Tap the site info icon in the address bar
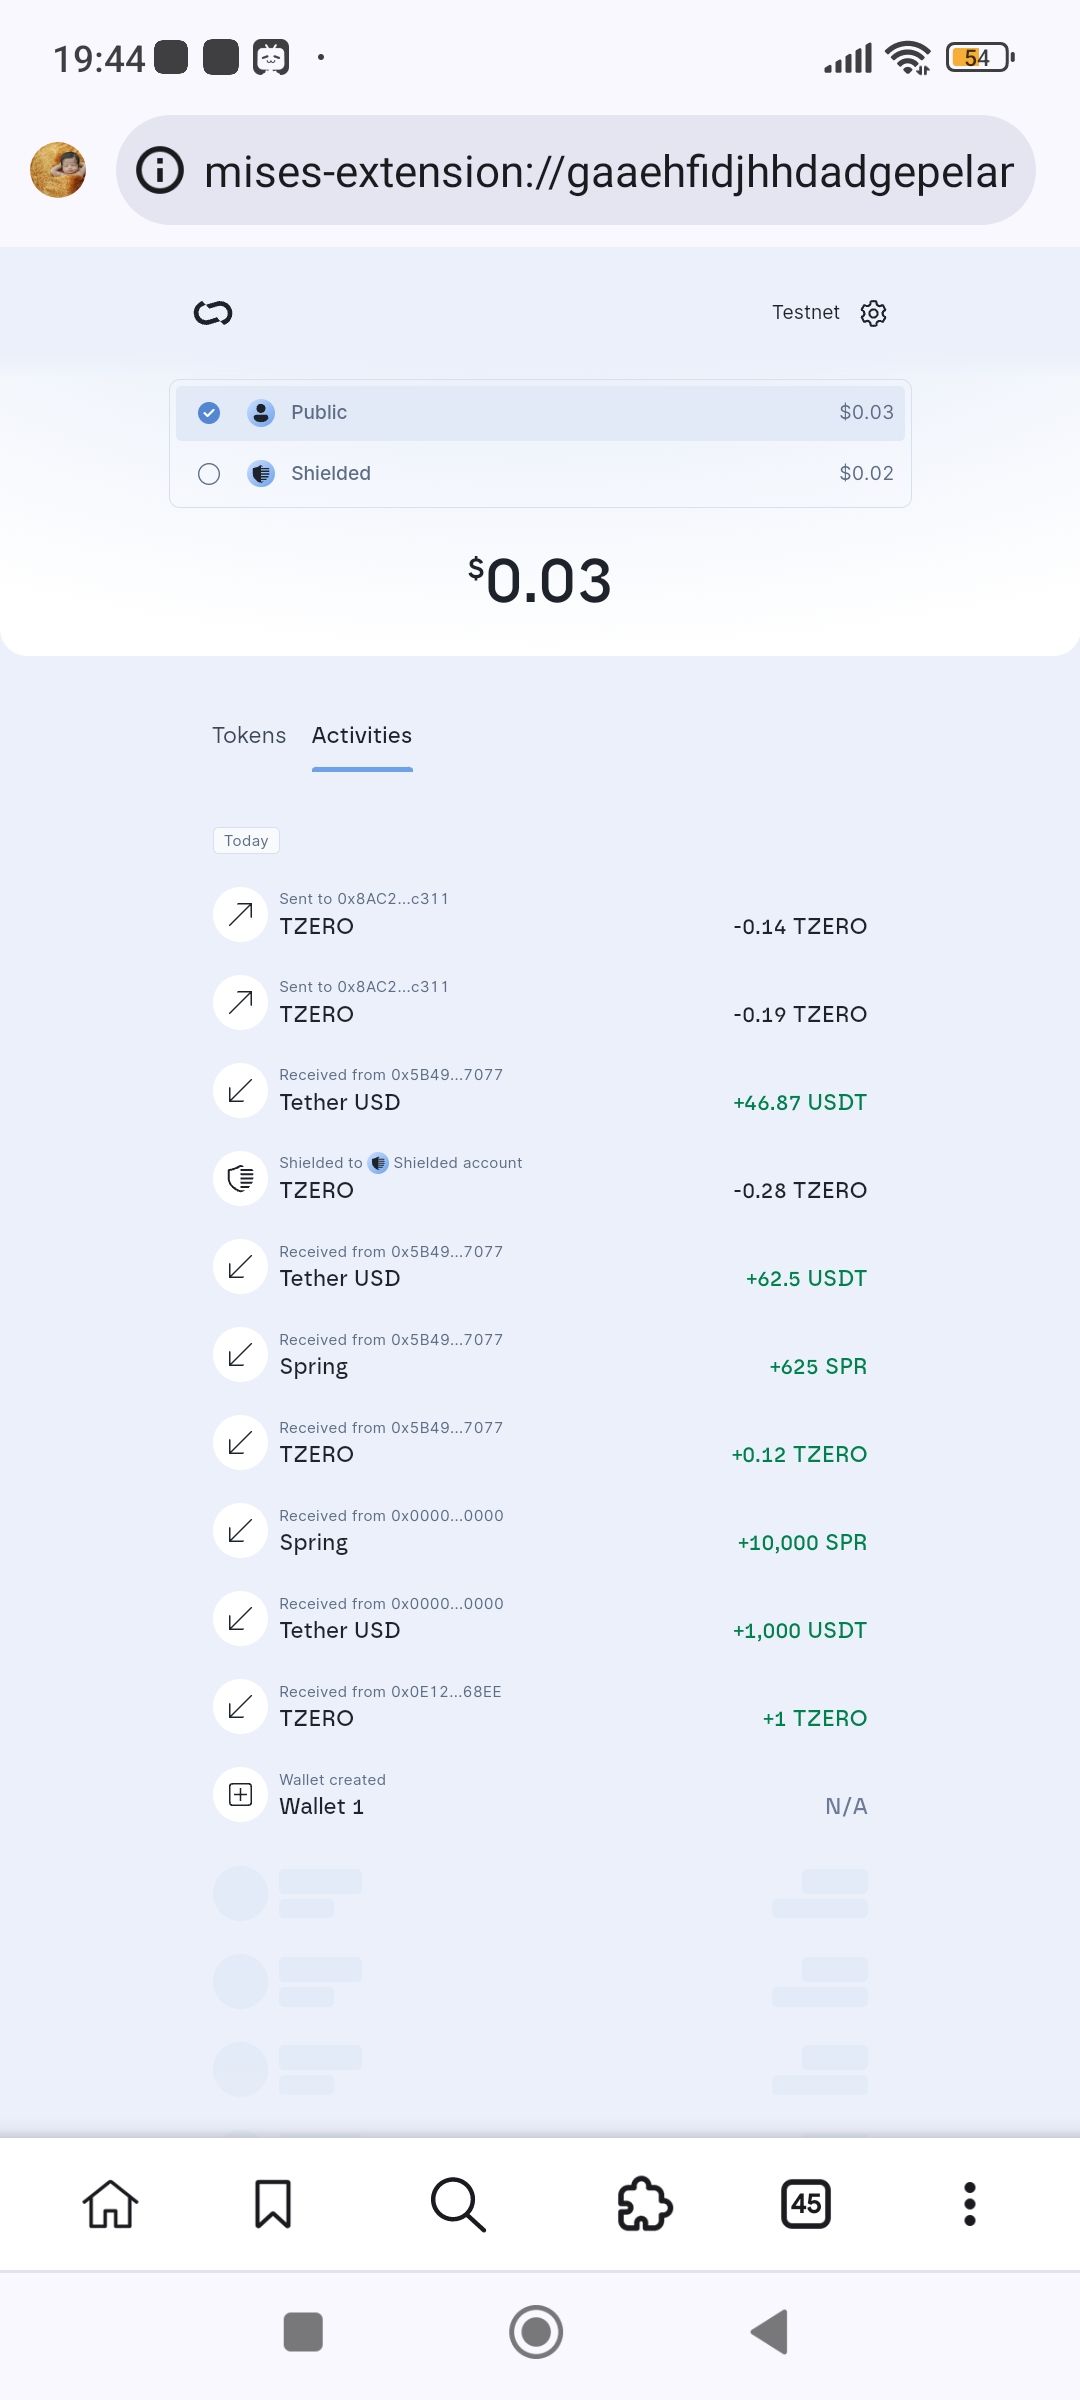The height and width of the screenshot is (2400, 1080). point(160,170)
